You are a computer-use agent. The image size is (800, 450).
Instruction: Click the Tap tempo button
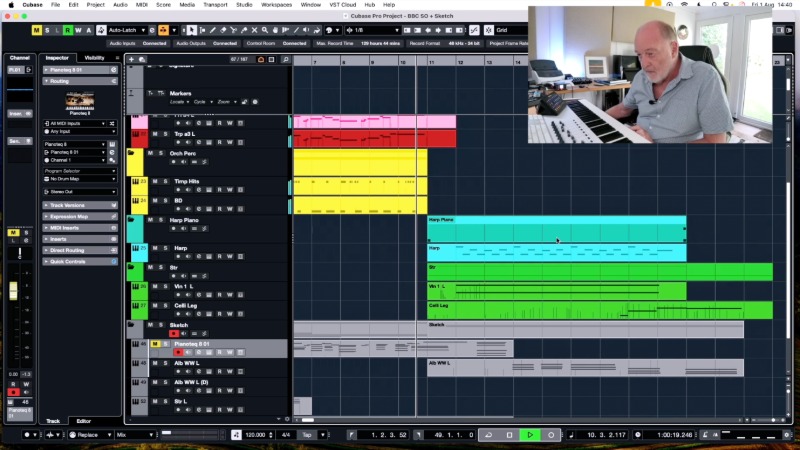(308, 435)
